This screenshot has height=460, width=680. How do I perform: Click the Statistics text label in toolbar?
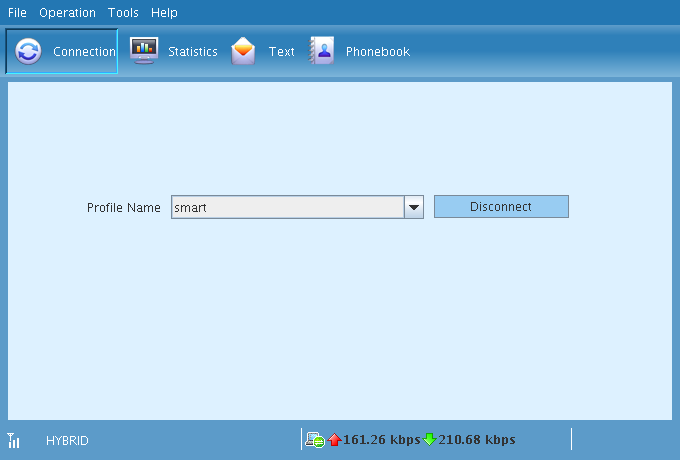pos(192,51)
